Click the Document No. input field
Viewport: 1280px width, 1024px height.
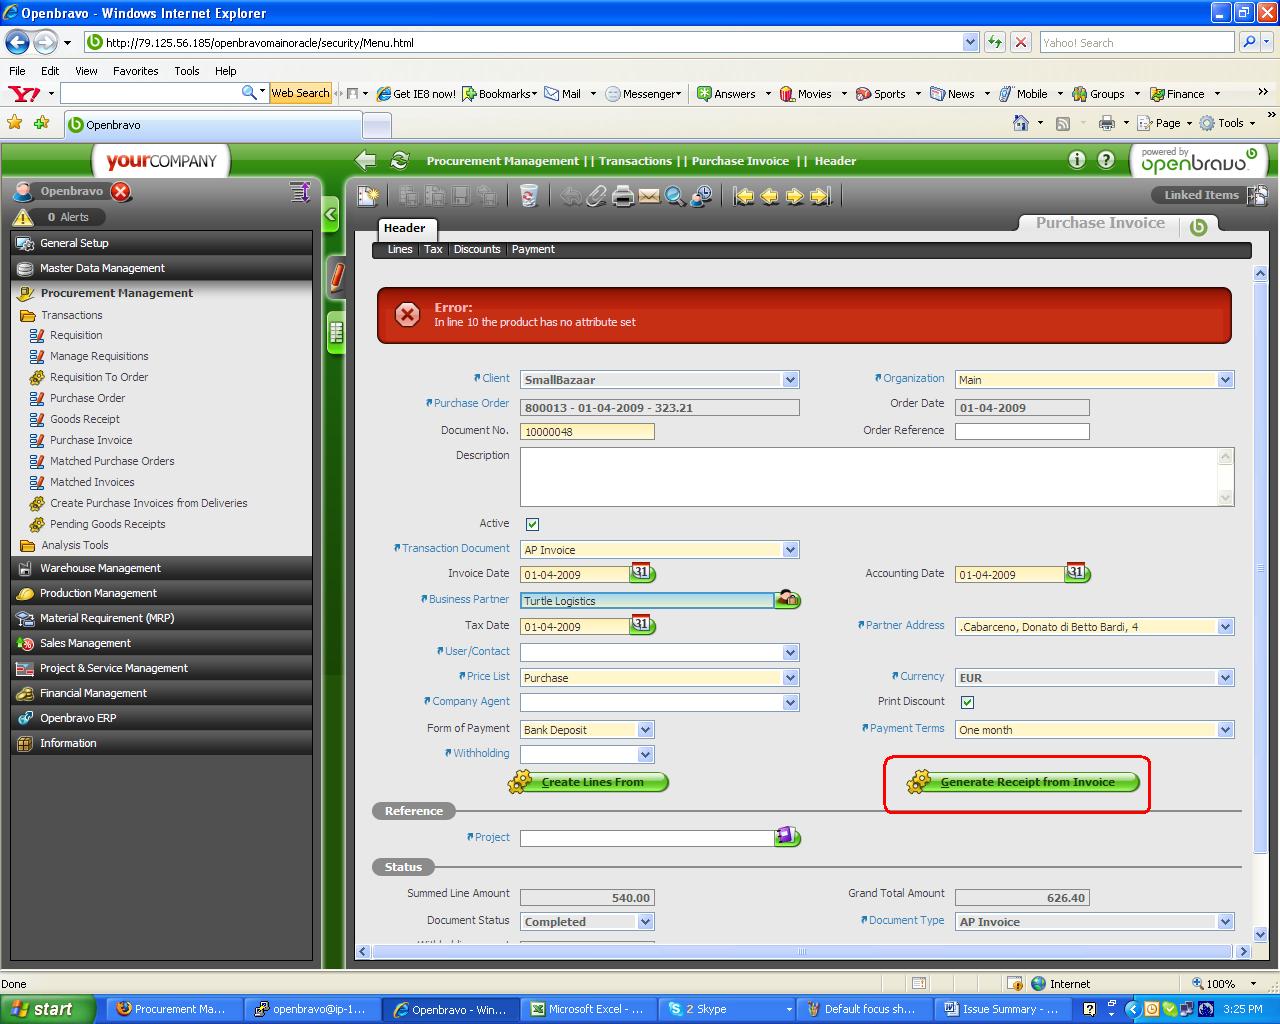click(587, 432)
